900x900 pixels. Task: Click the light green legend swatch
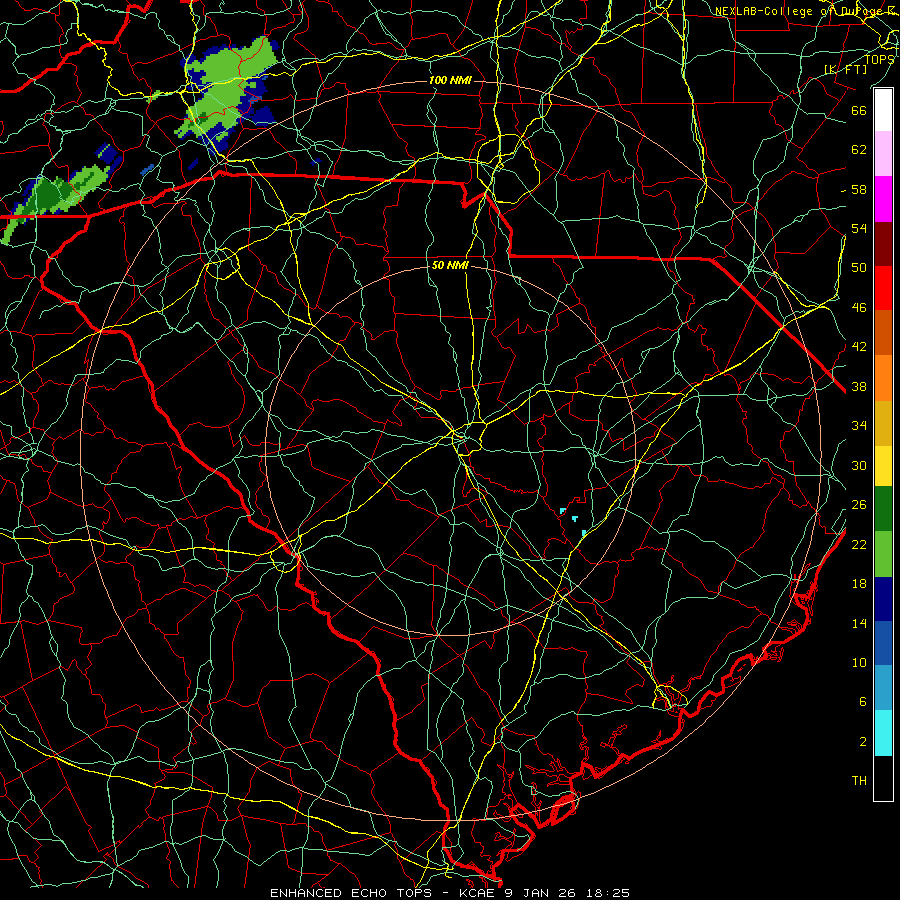883,553
